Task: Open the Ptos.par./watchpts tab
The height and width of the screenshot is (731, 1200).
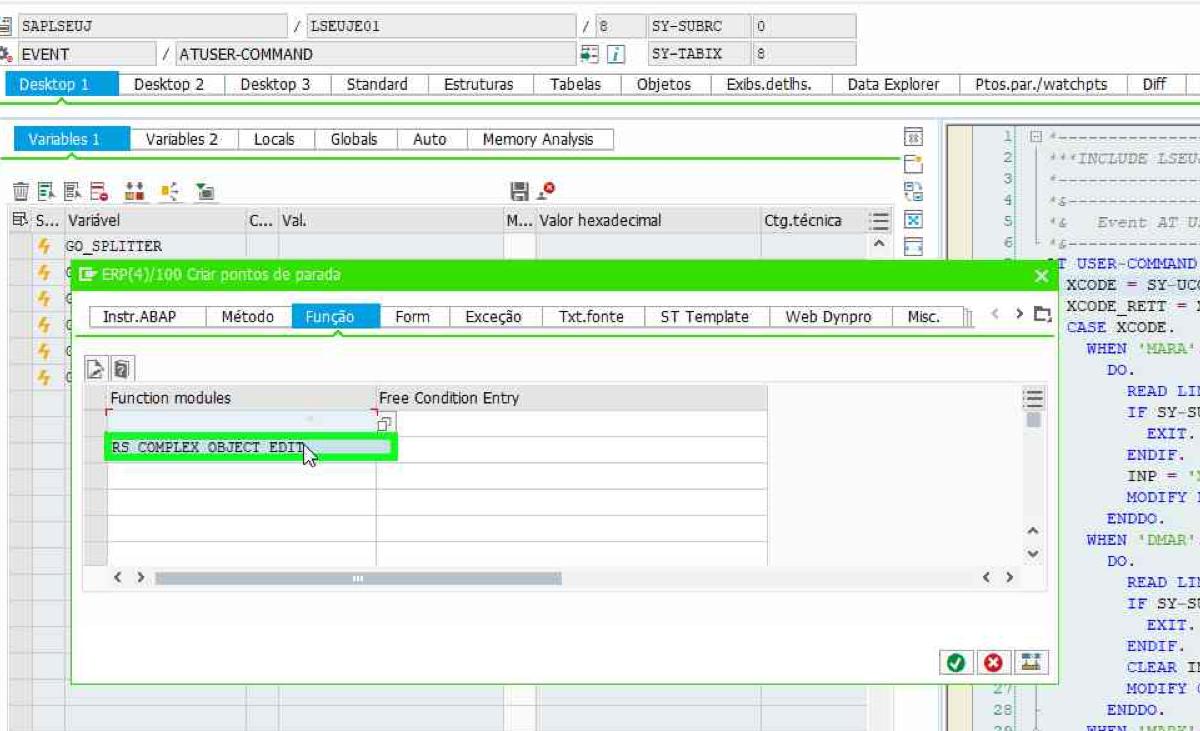Action: (x=1041, y=84)
